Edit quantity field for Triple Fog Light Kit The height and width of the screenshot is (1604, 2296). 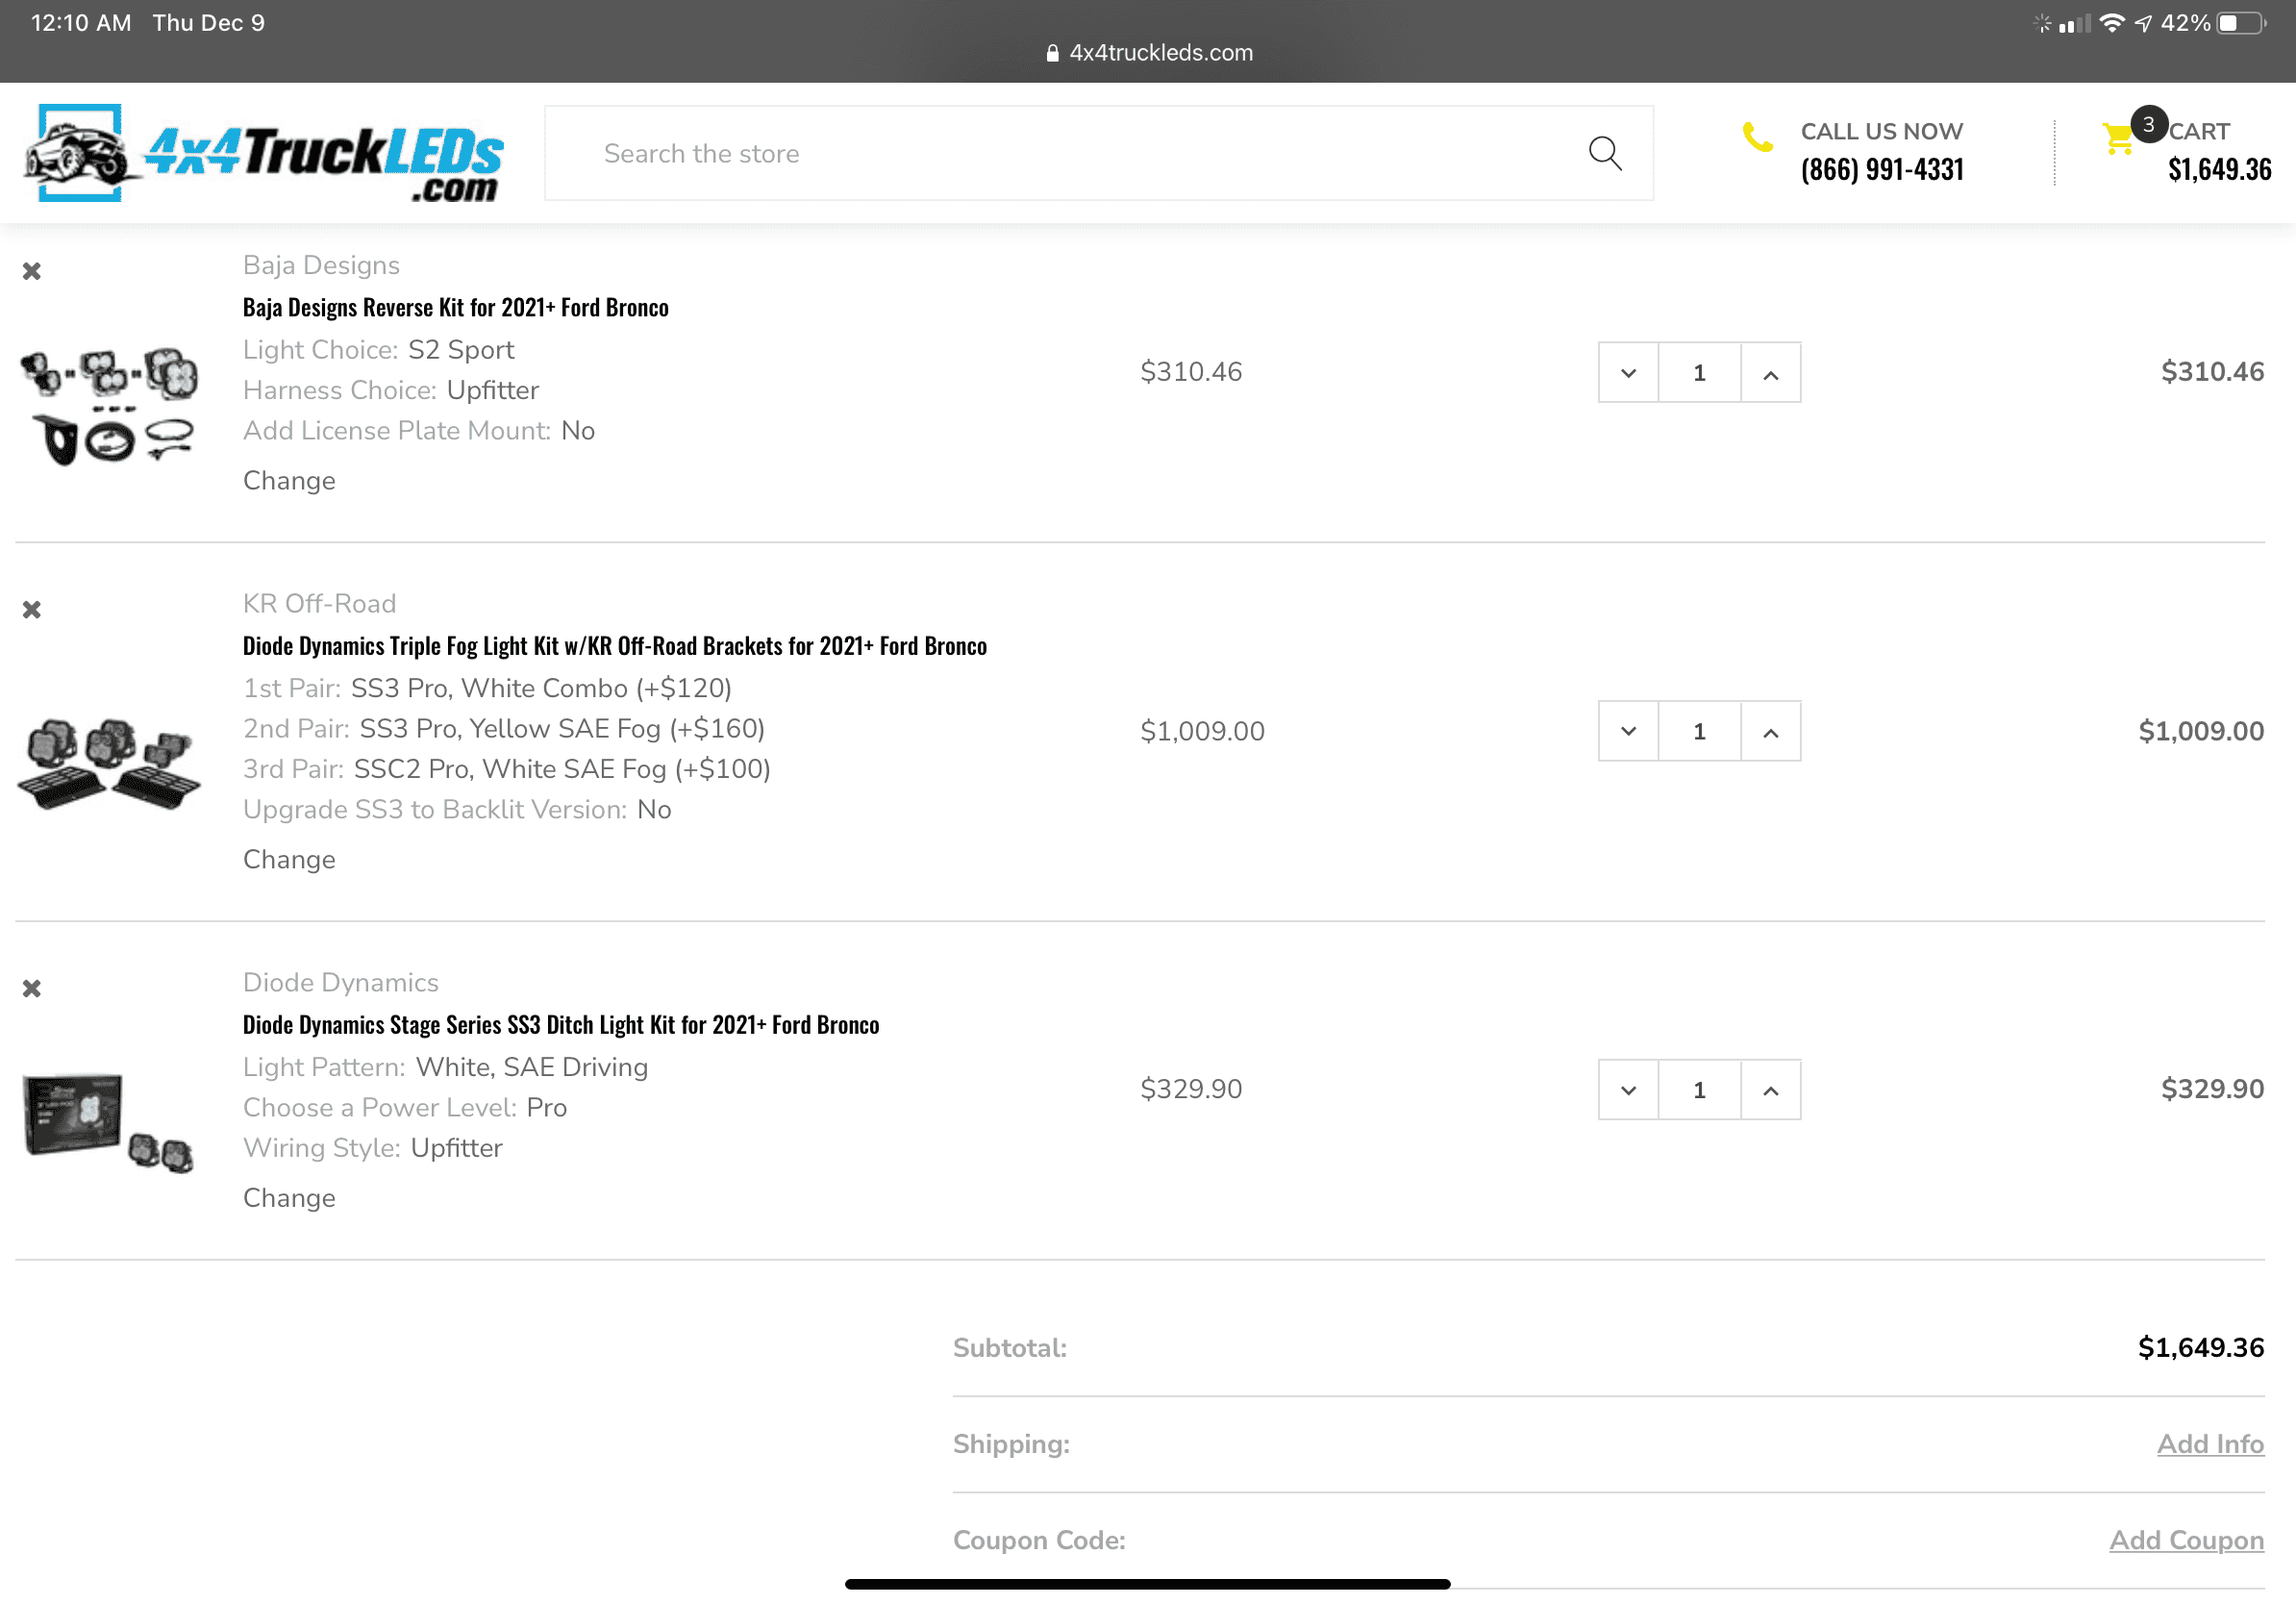tap(1699, 731)
